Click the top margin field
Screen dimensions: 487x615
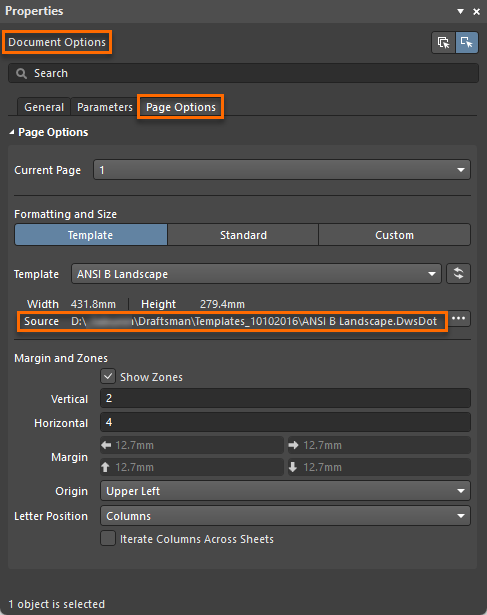[192, 467]
